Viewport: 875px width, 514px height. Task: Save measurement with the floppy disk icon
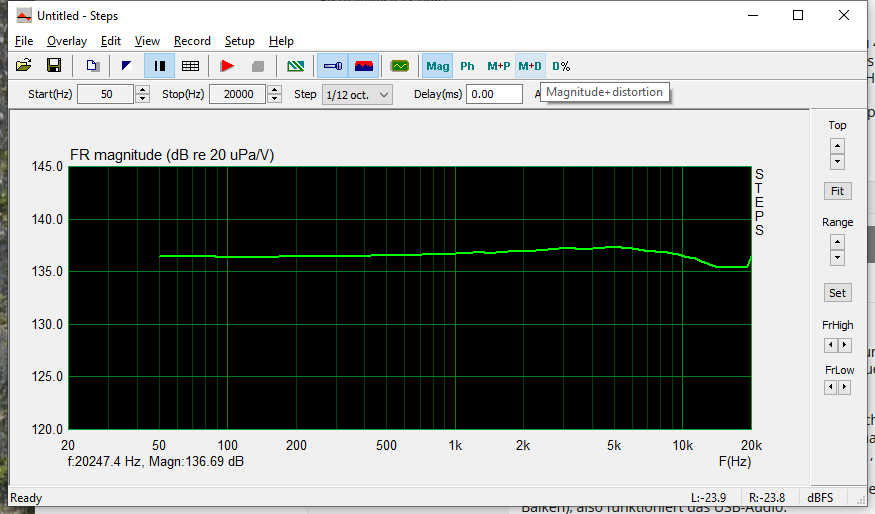[54, 66]
